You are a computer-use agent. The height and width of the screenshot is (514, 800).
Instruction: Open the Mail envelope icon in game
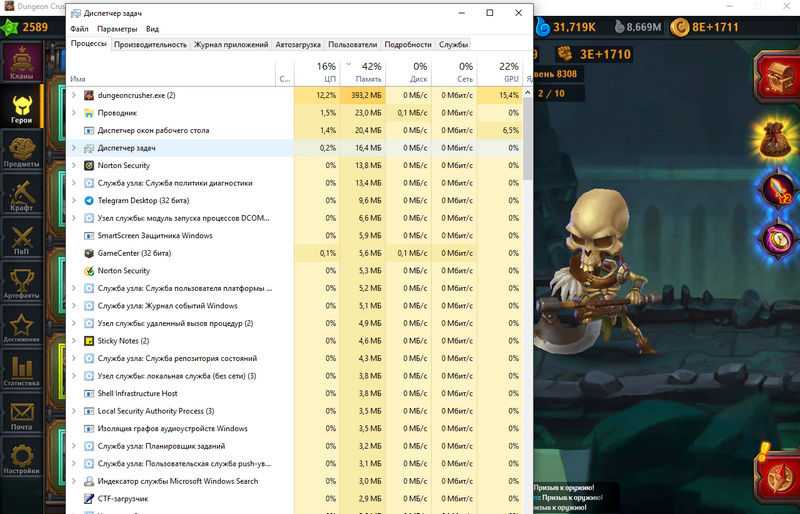click(21, 414)
